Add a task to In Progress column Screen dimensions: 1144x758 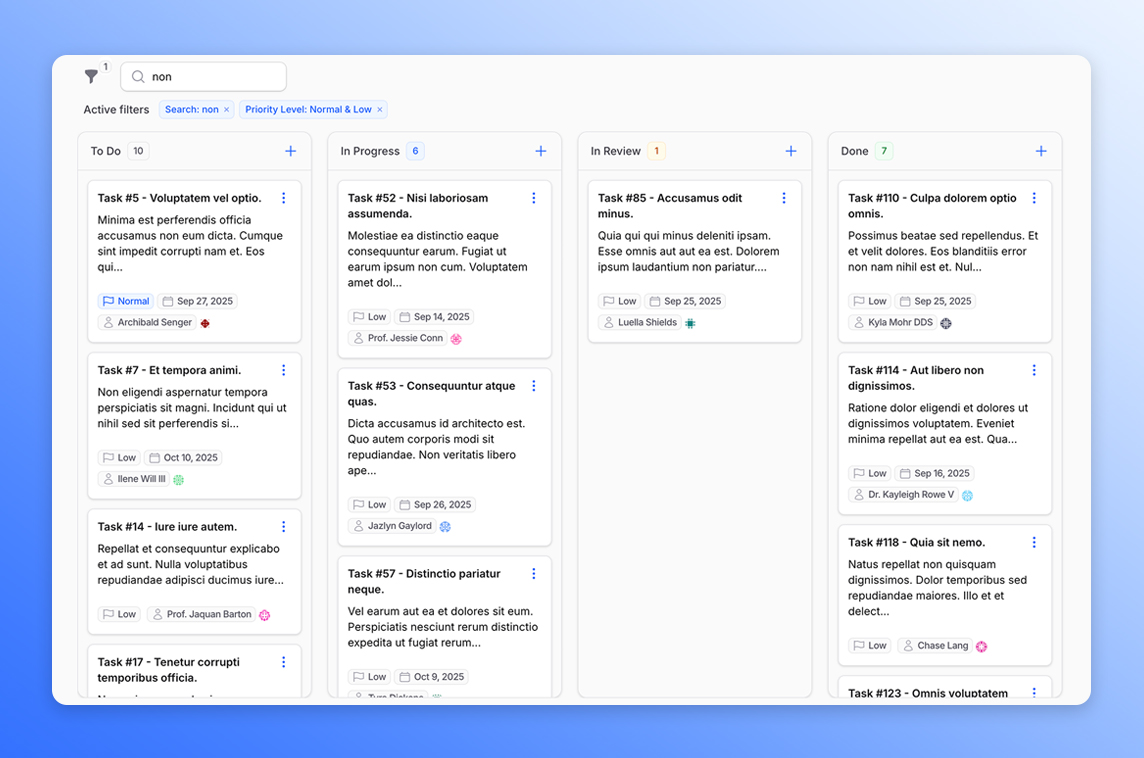540,151
